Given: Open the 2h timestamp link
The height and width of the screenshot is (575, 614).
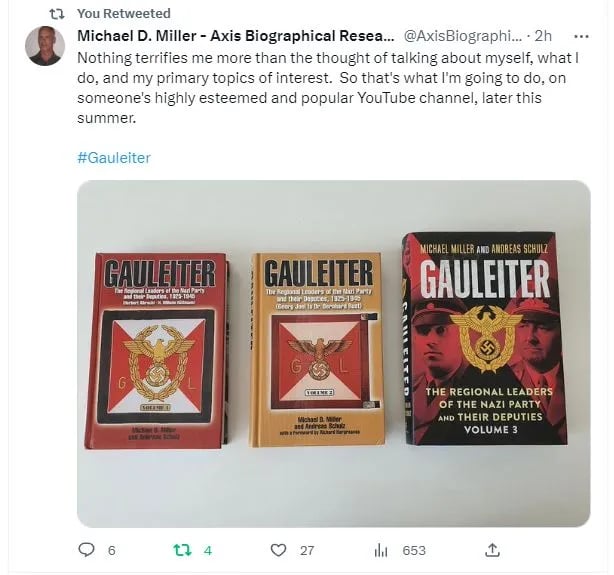Looking at the screenshot, I should (x=543, y=36).
